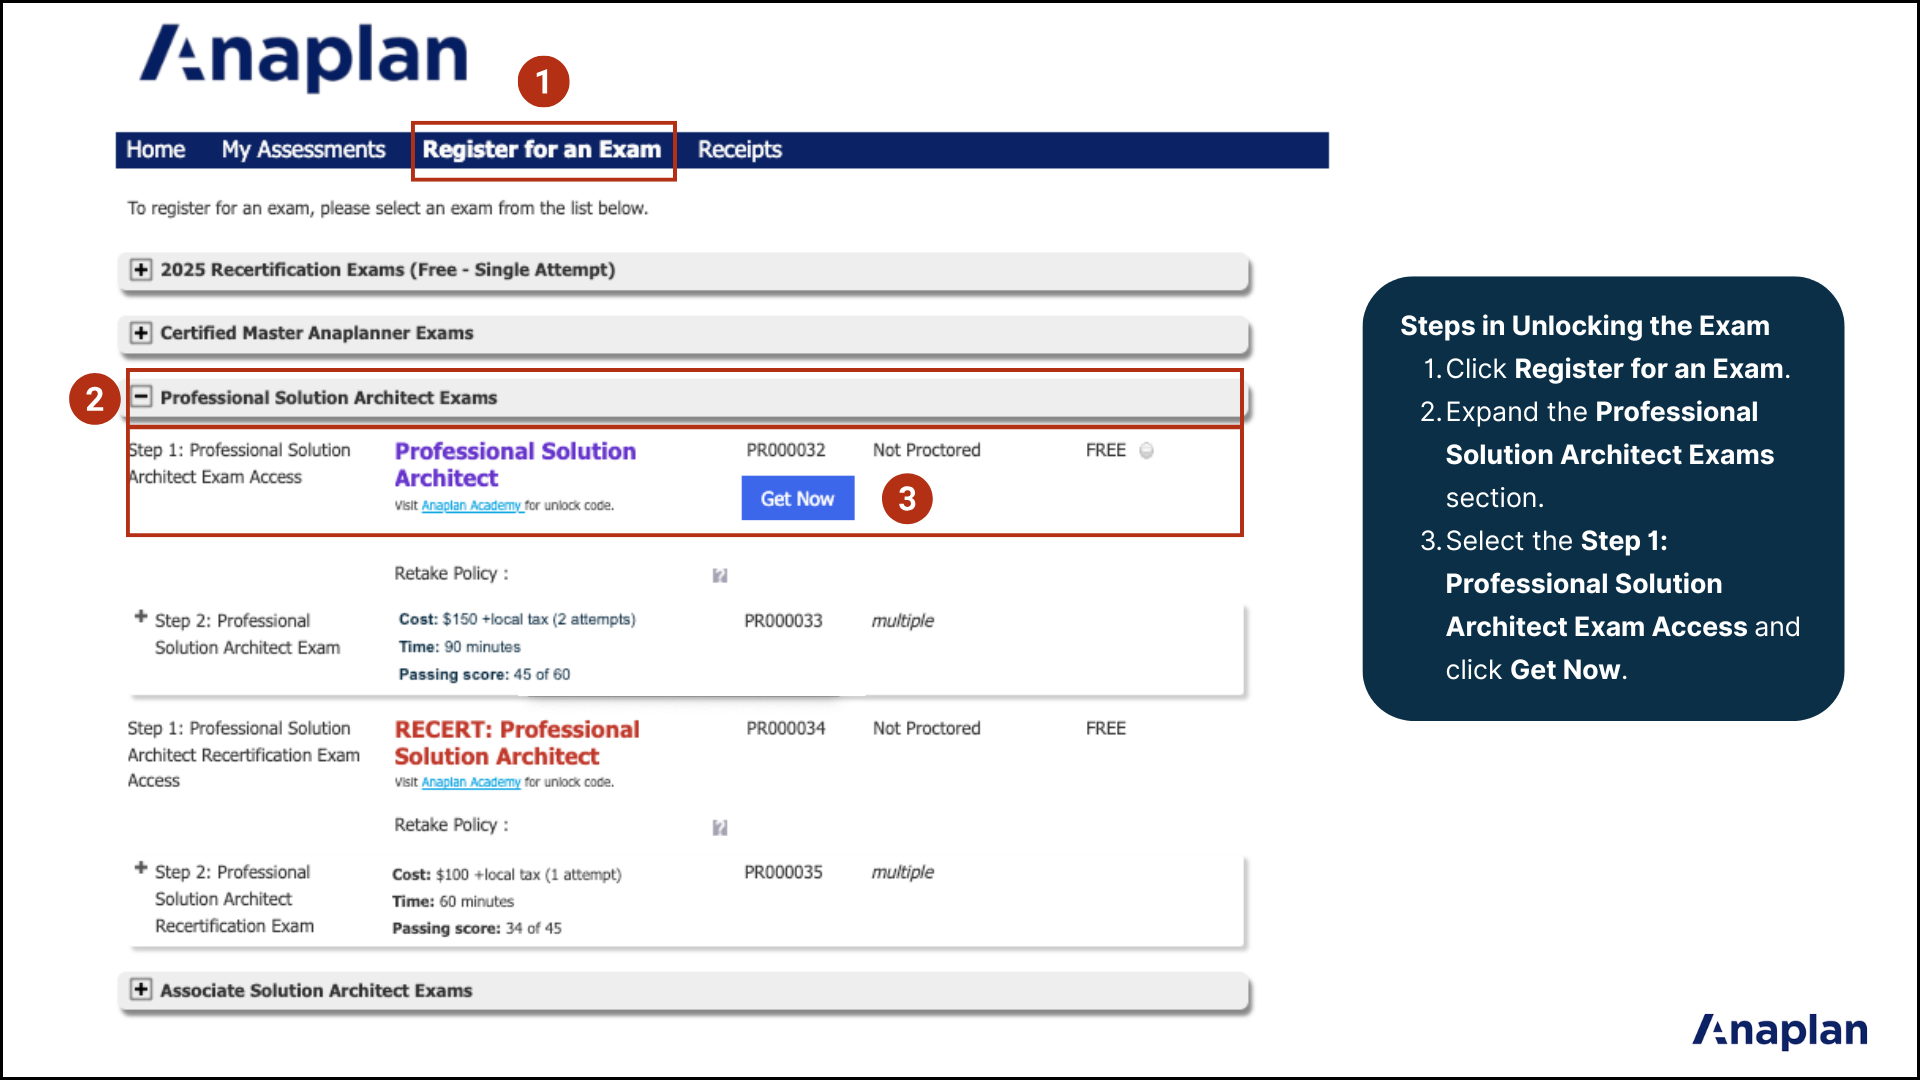Screen dimensions: 1920x1080
Task: Follow Anaplan Academy link under RECERT exam
Action: 471,783
